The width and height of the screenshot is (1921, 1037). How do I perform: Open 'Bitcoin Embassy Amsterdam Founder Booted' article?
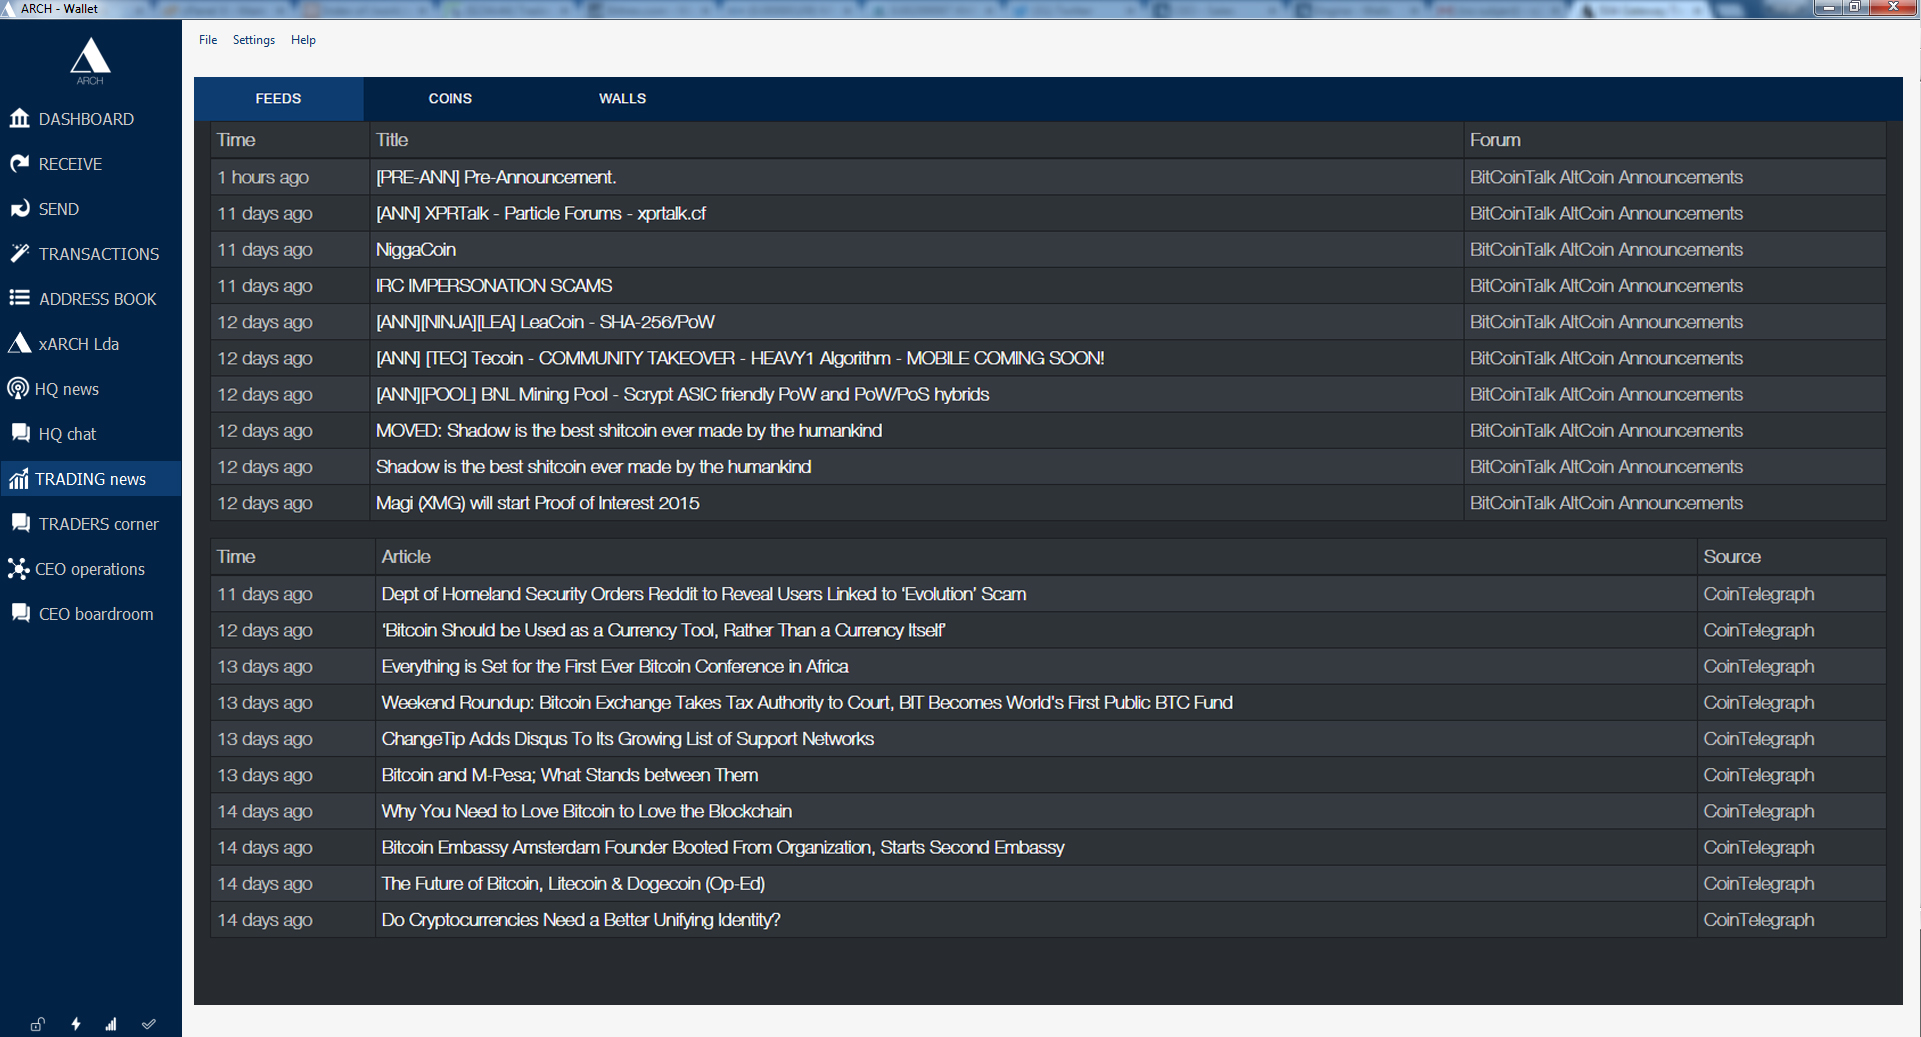point(723,847)
